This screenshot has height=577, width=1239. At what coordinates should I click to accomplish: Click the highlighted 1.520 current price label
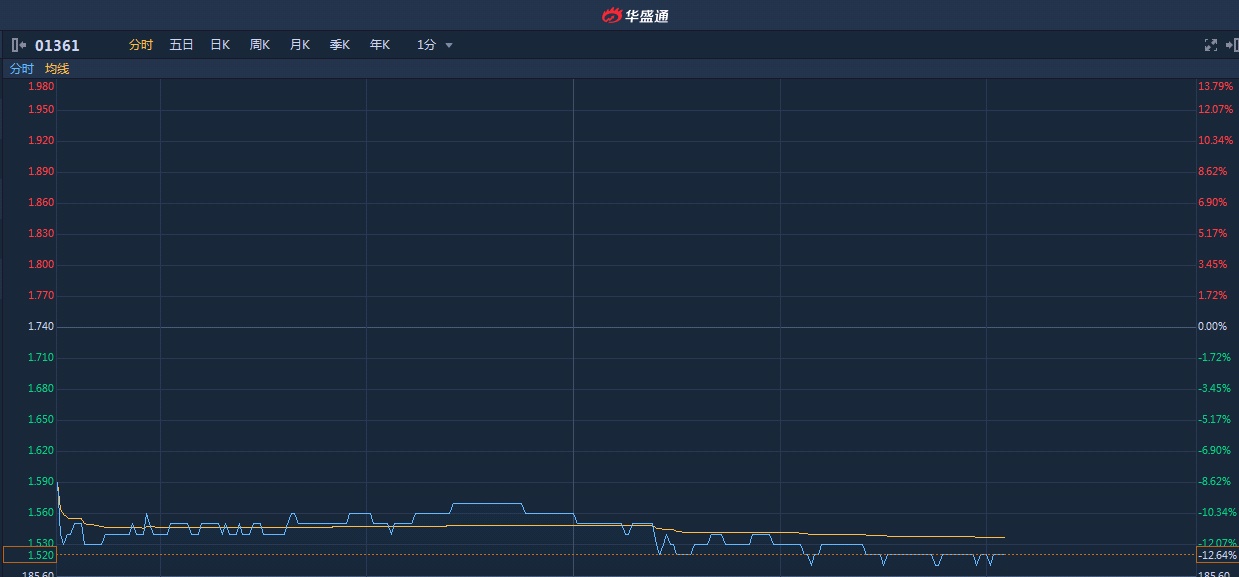30,555
